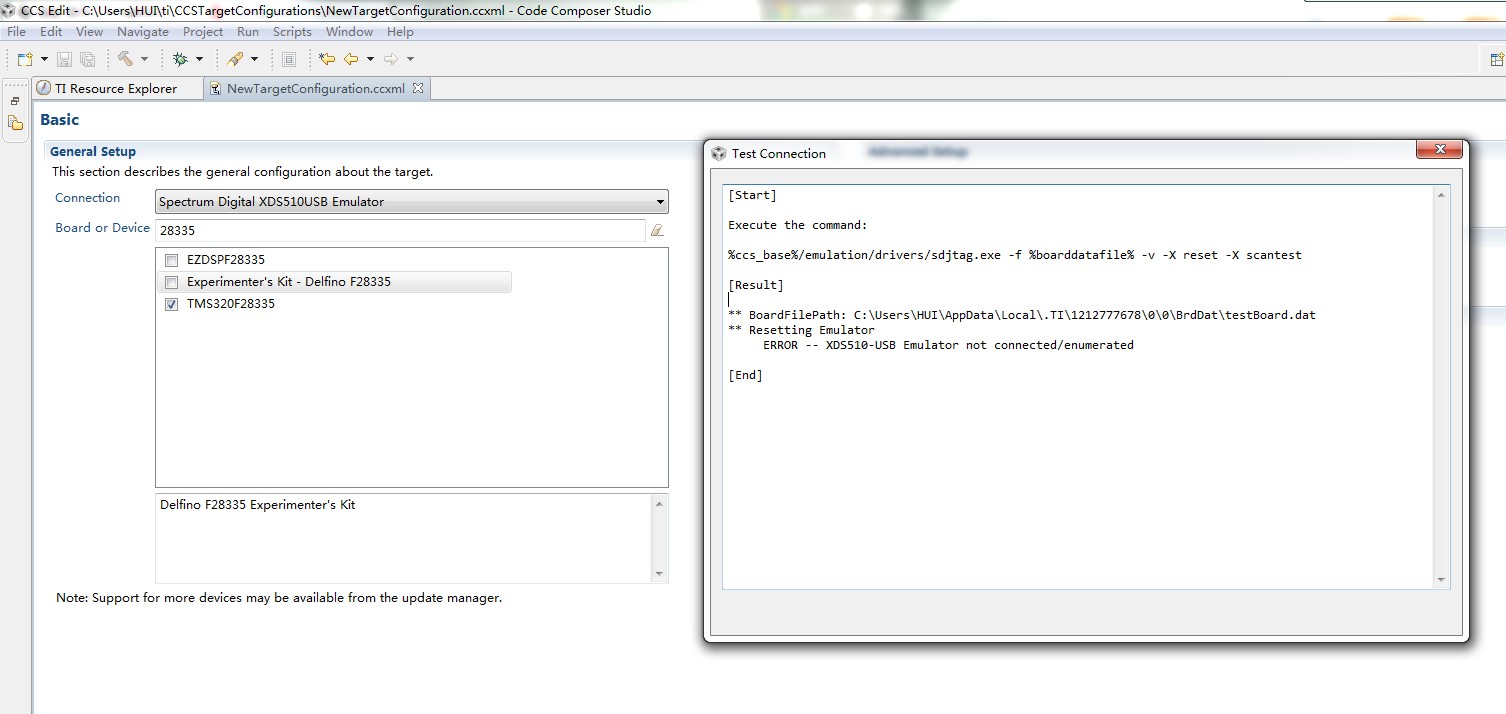The width and height of the screenshot is (1506, 714).
Task: Open the Search flashlight dropdown arrow
Action: point(254,60)
